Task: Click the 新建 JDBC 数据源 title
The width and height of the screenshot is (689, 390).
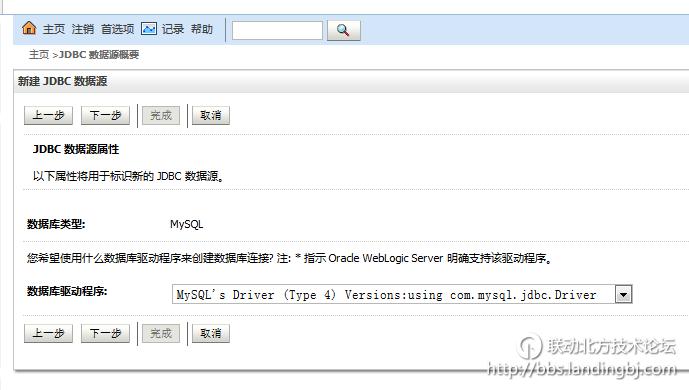Action: [x=62, y=81]
